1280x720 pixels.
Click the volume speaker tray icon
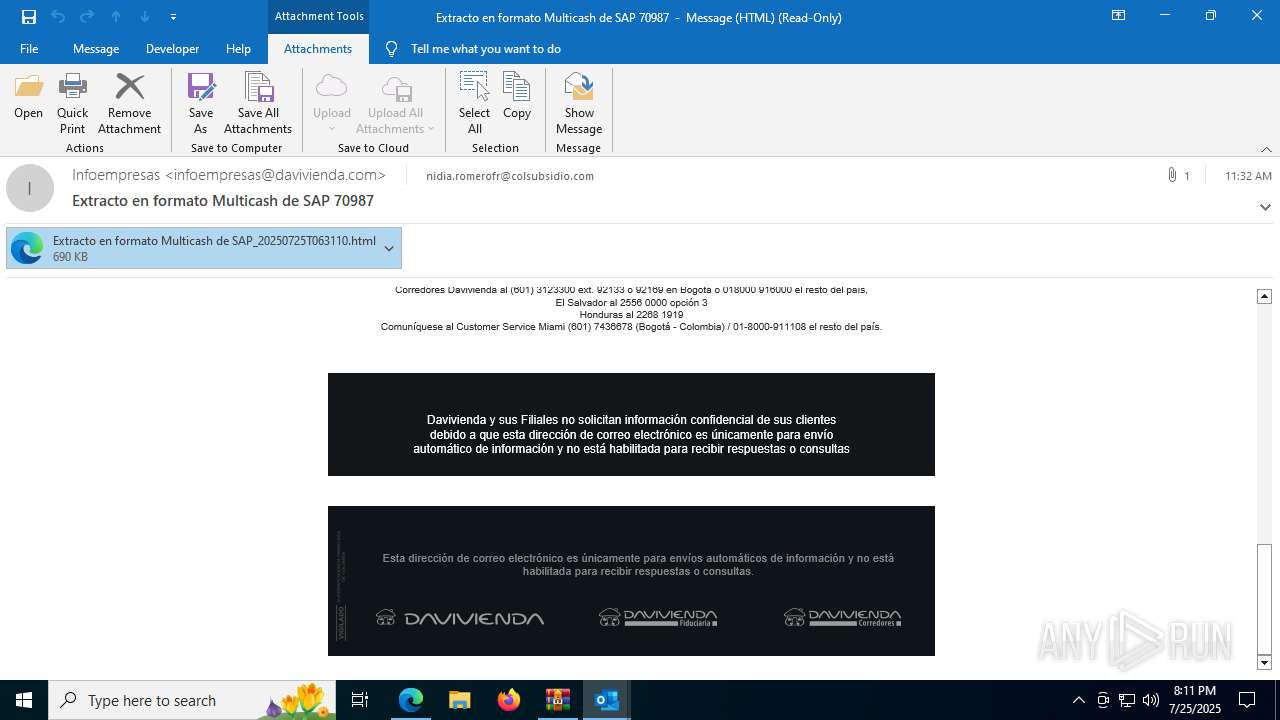pyautogui.click(x=1151, y=700)
